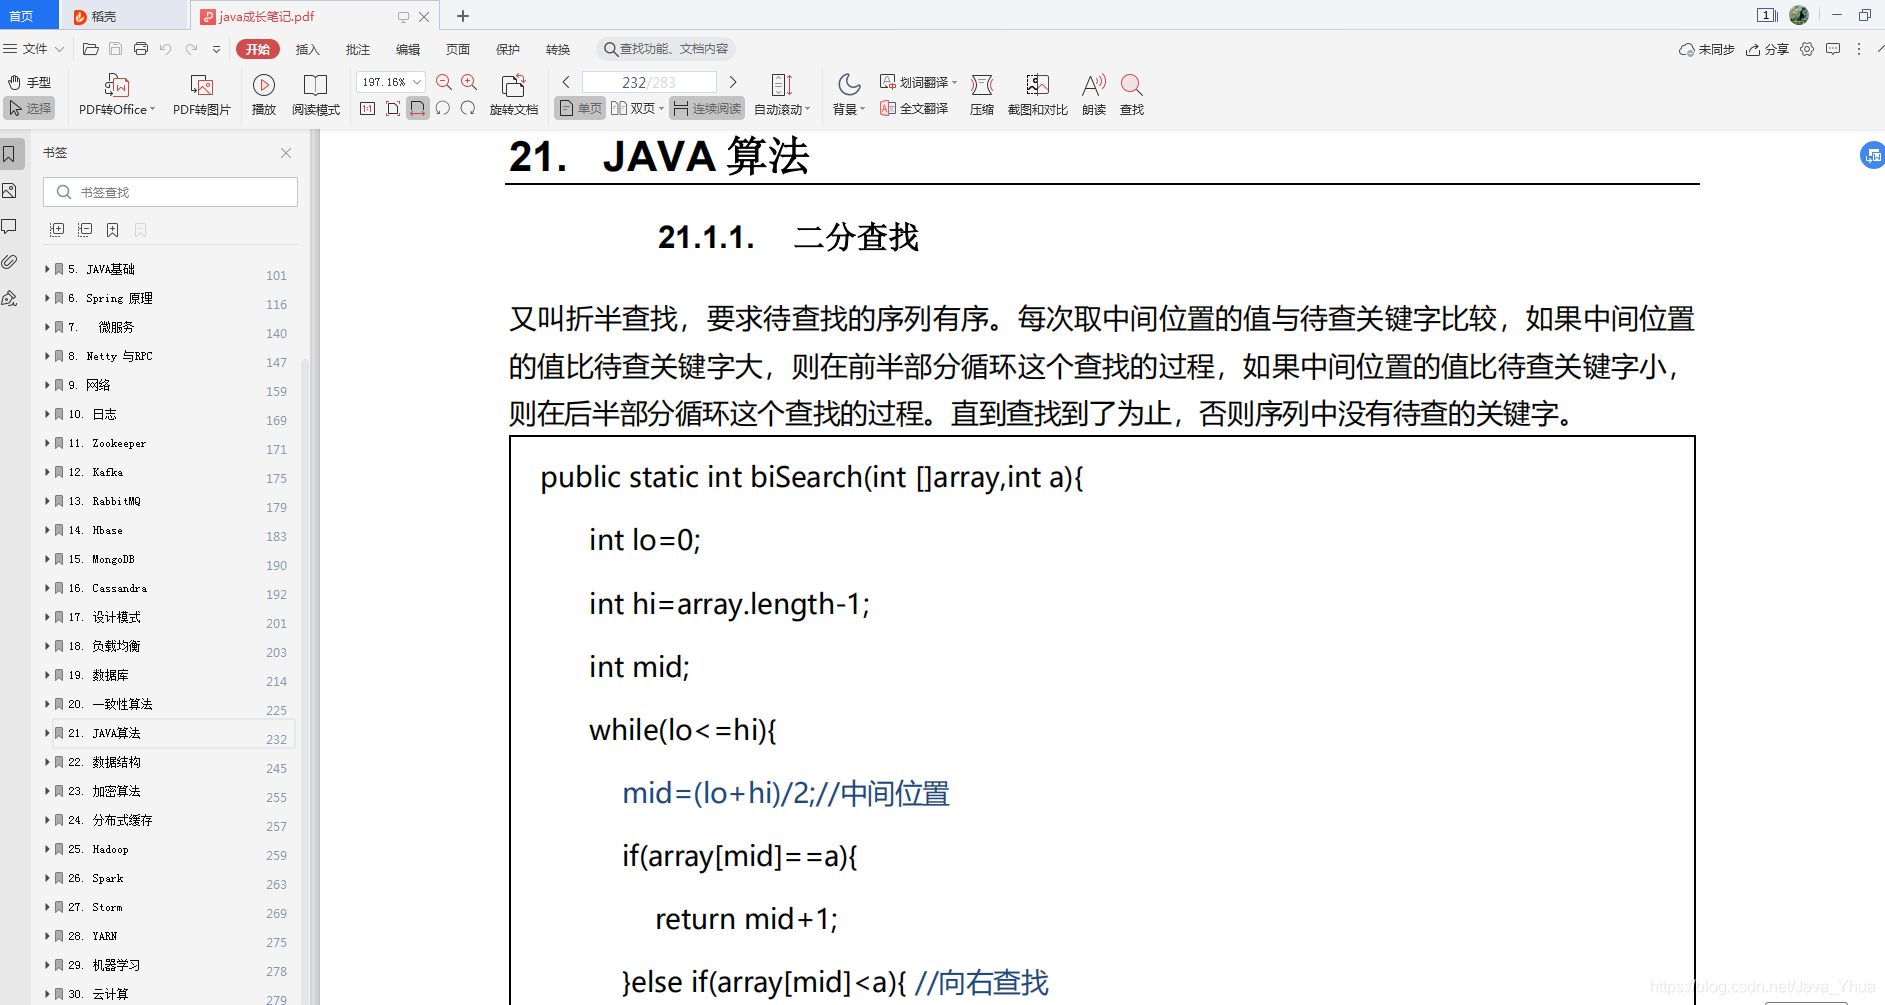The width and height of the screenshot is (1885, 1005).
Task: Add a new tab with plus button
Action: click(463, 16)
